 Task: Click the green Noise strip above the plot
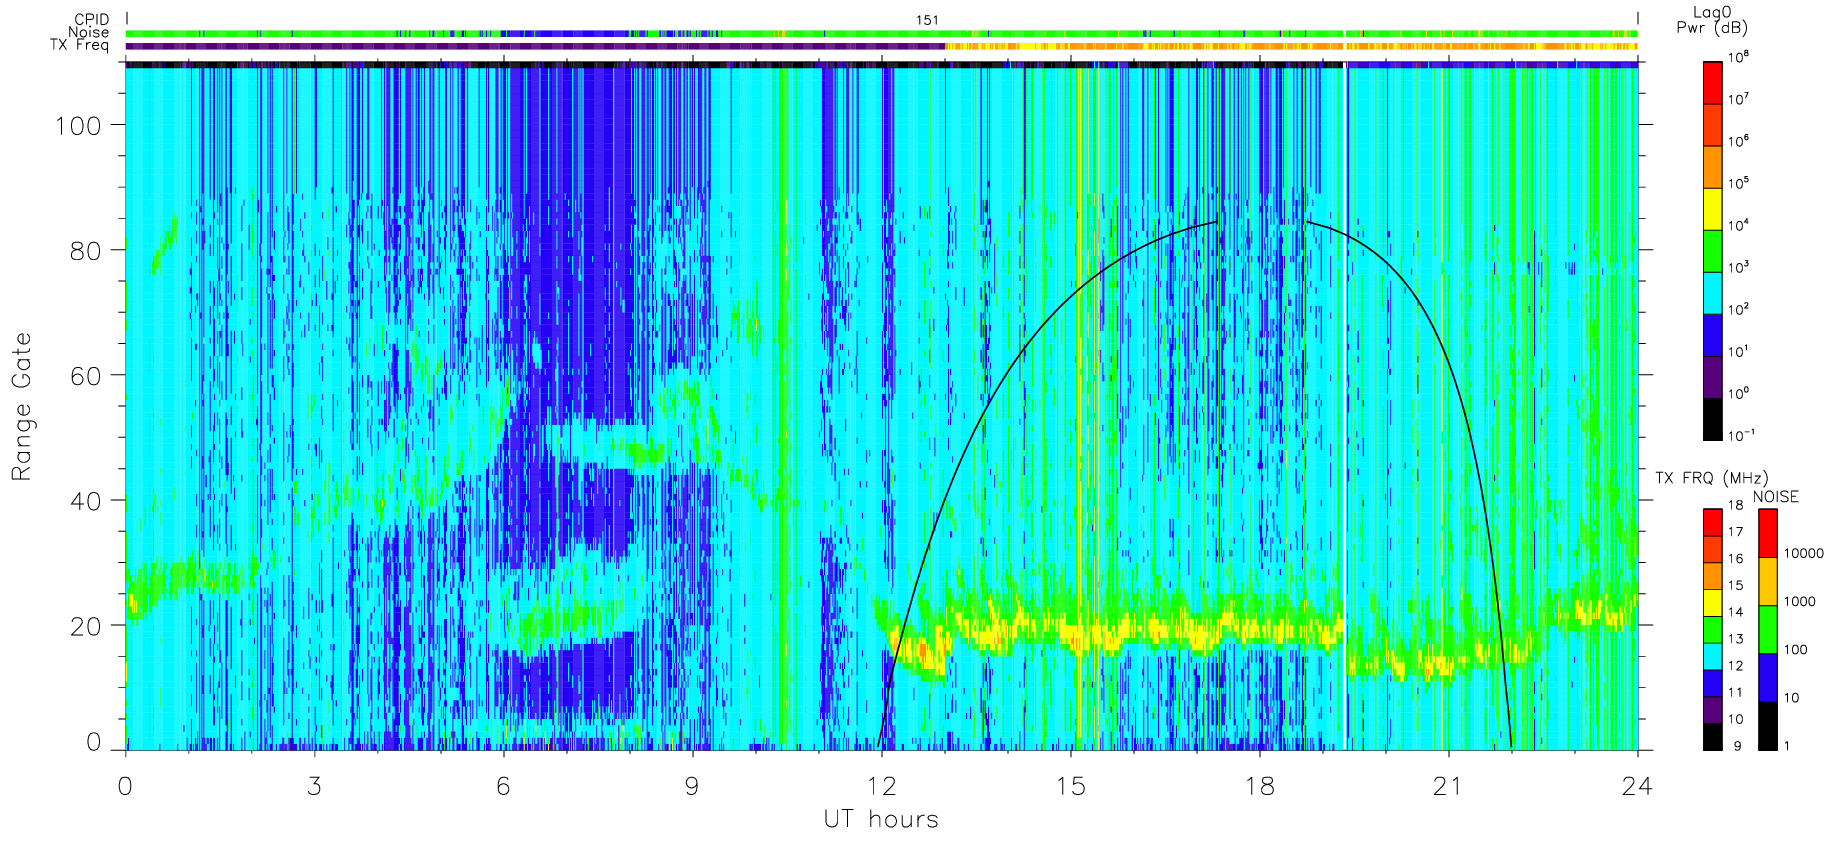pyautogui.click(x=881, y=33)
